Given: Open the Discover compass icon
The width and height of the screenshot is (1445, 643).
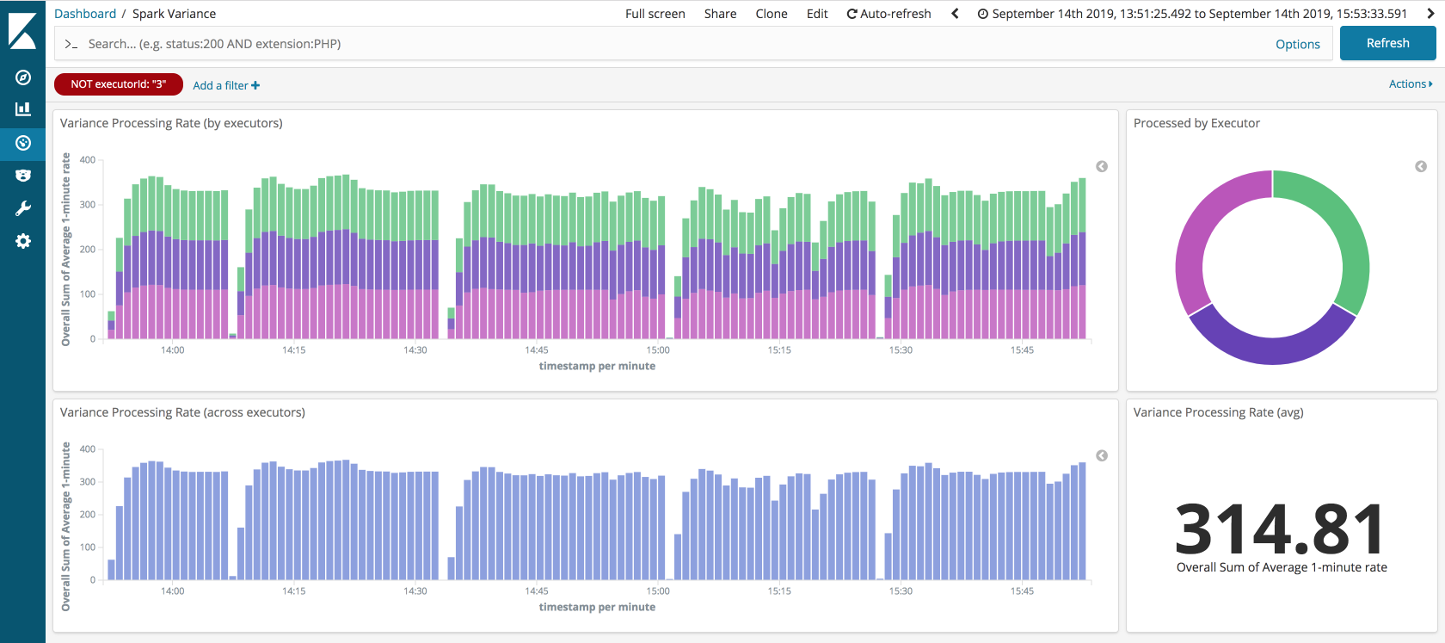Looking at the screenshot, I should tap(23, 77).
